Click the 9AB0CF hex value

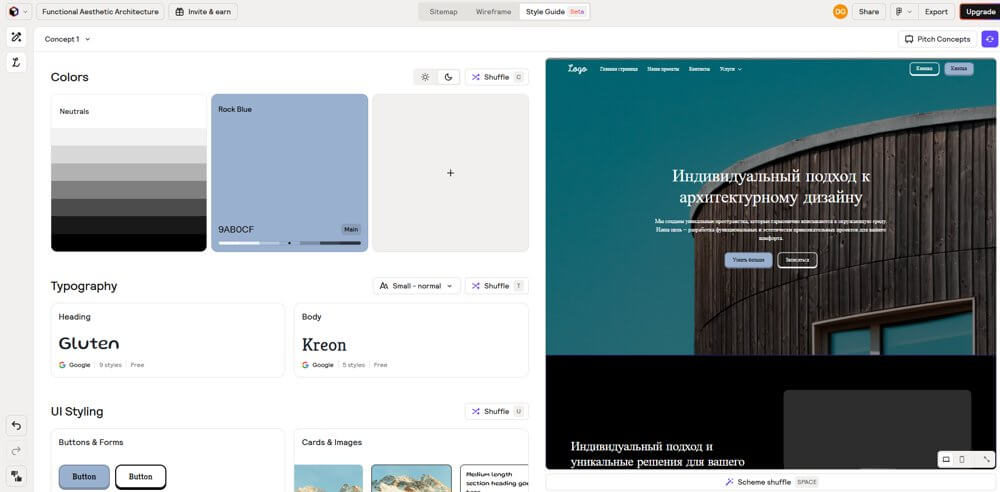(236, 229)
